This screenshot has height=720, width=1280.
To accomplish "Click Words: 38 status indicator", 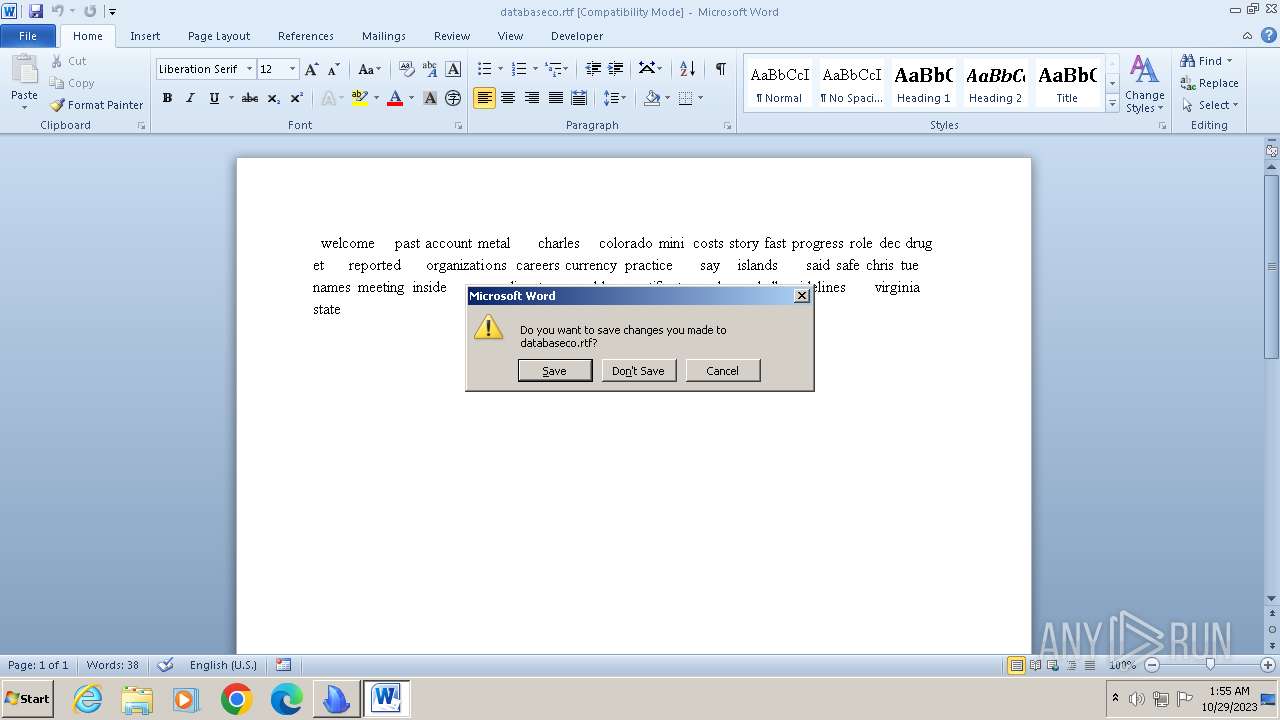I will [113, 665].
